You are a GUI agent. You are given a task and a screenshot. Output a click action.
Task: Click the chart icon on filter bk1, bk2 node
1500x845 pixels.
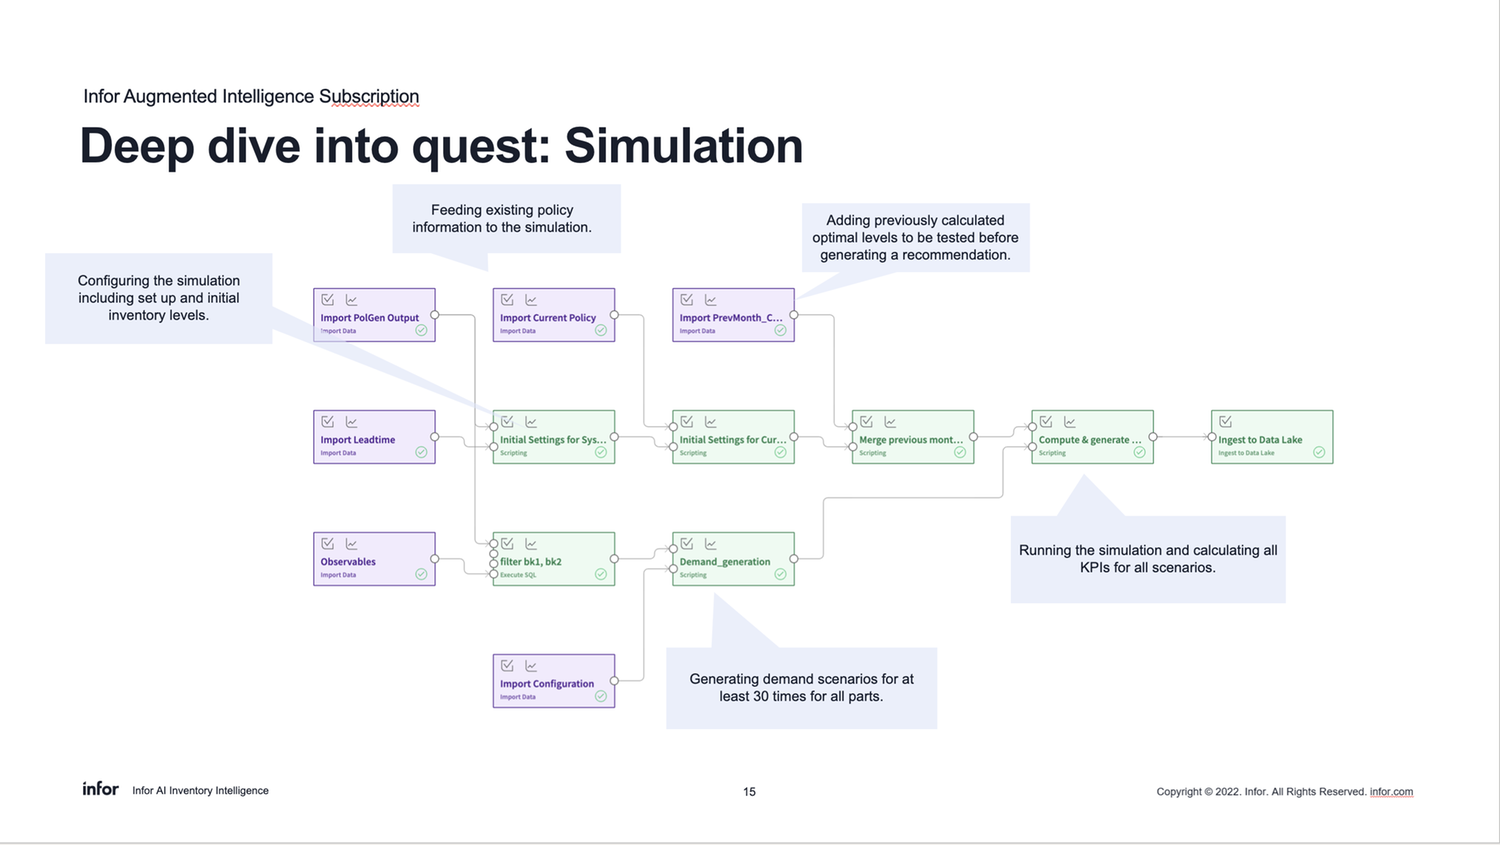coord(531,543)
